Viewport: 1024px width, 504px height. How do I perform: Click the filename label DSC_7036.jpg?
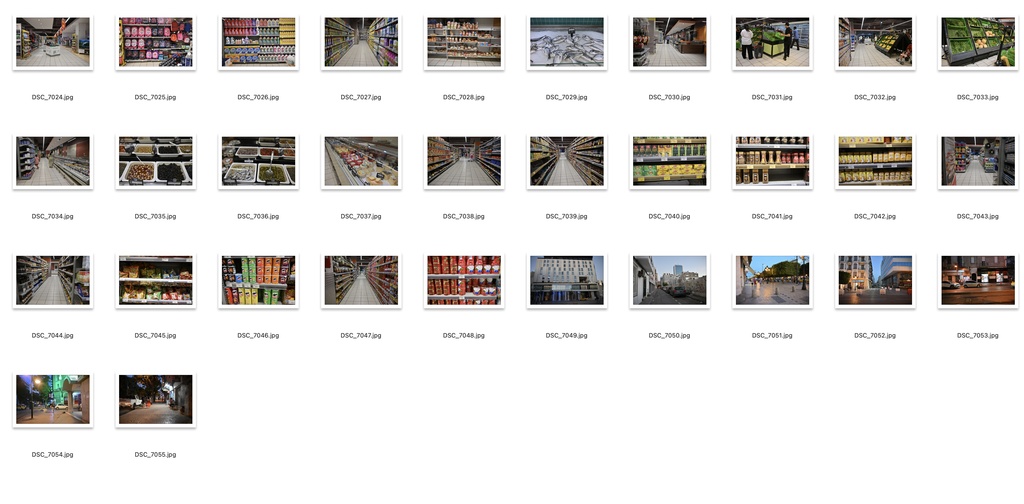click(259, 216)
